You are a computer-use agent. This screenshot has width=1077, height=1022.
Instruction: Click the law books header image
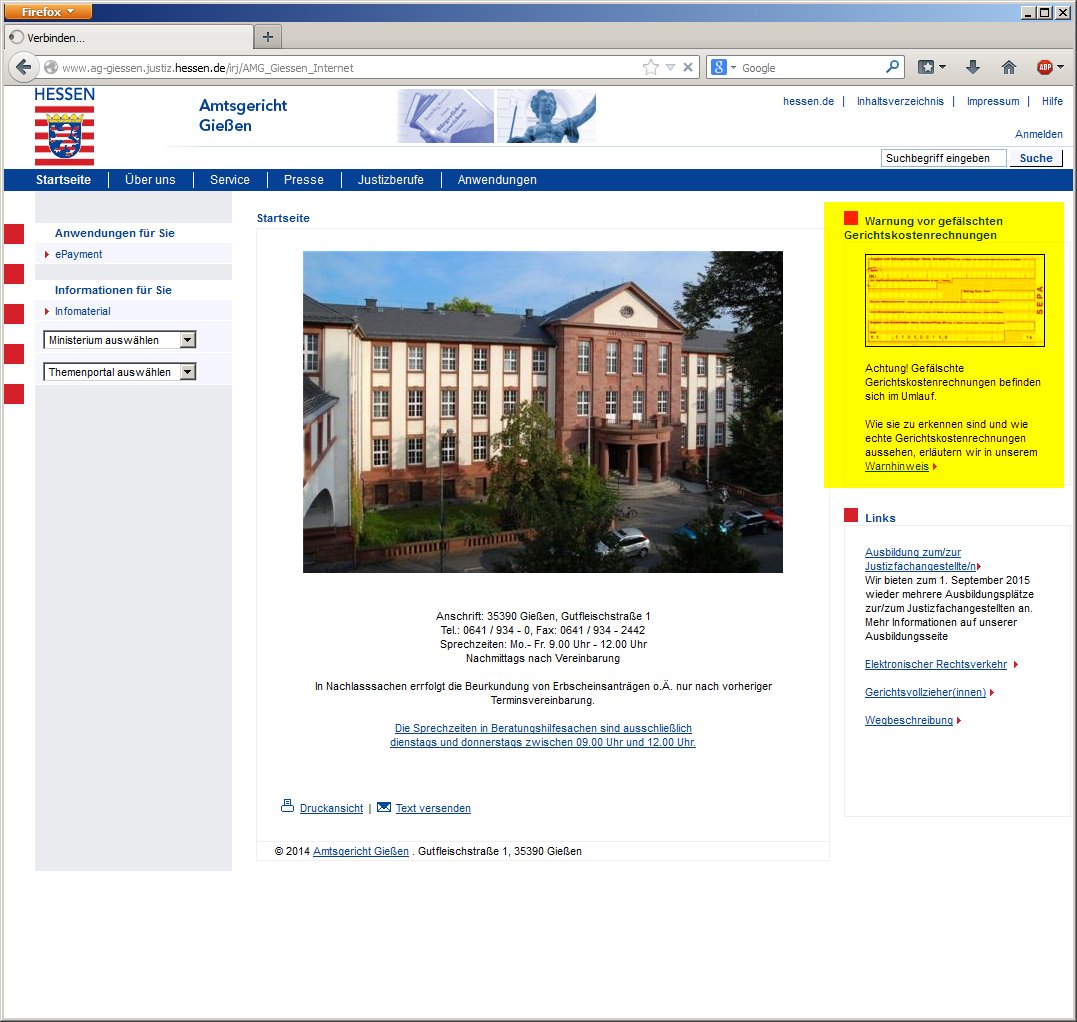click(x=445, y=116)
